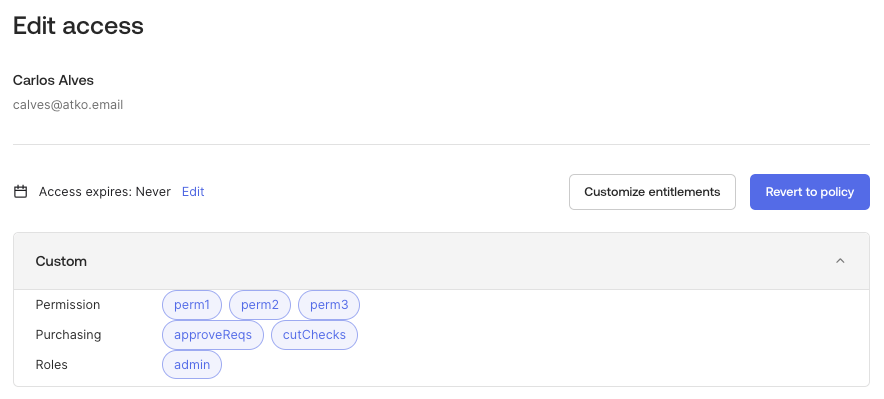Screen dimensions: 884x399
Task: Open Edit link for access expiration
Action: click(x=193, y=192)
